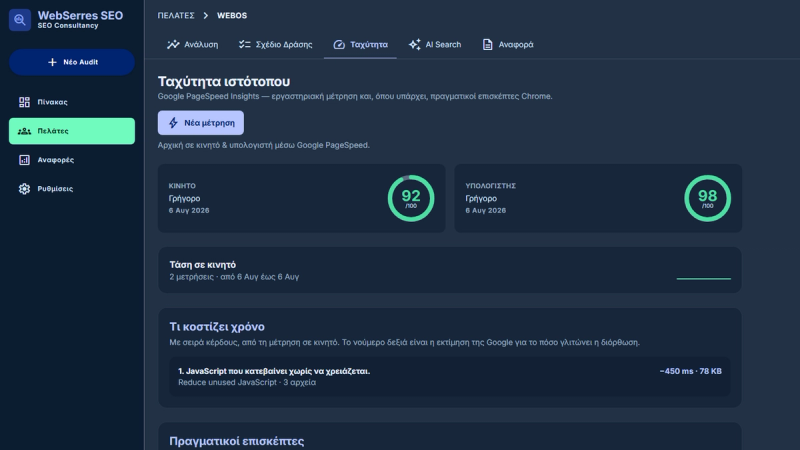This screenshot has height=450, width=800.
Task: Open Αναφορές in the sidebar
Action: (72, 160)
